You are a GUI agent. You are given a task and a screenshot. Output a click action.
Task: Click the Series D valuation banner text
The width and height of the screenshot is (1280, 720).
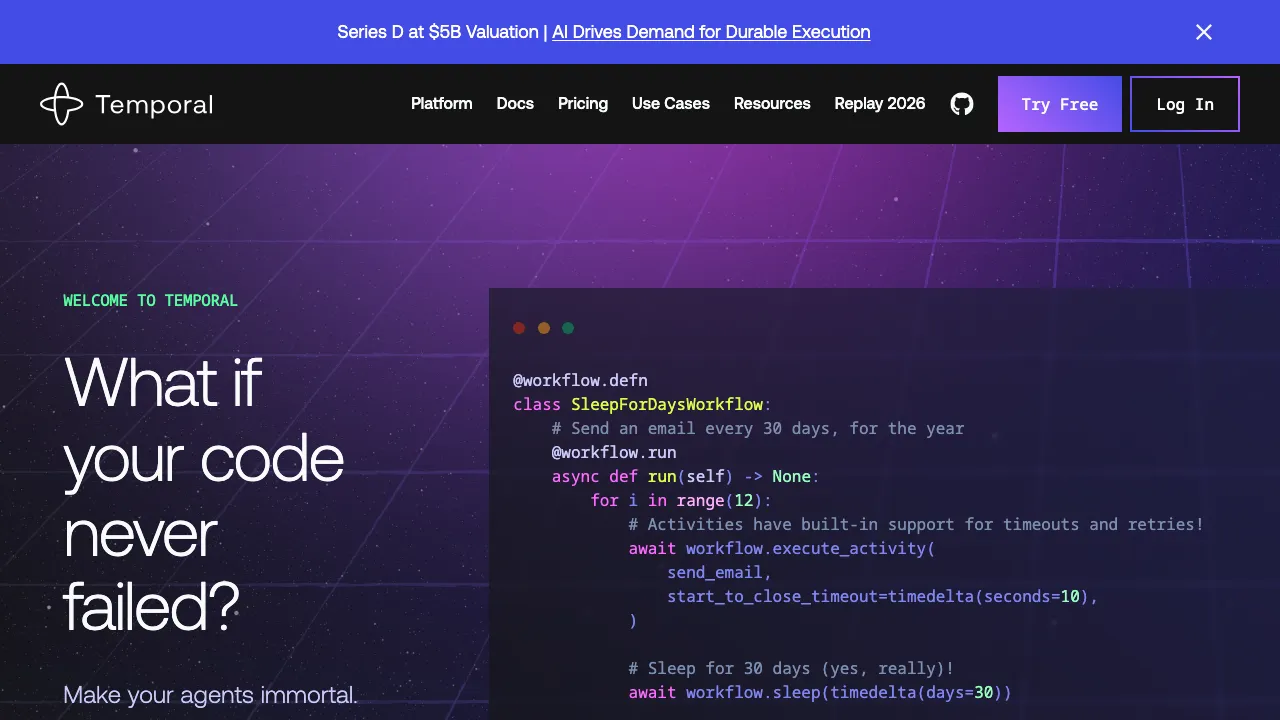pyautogui.click(x=437, y=32)
